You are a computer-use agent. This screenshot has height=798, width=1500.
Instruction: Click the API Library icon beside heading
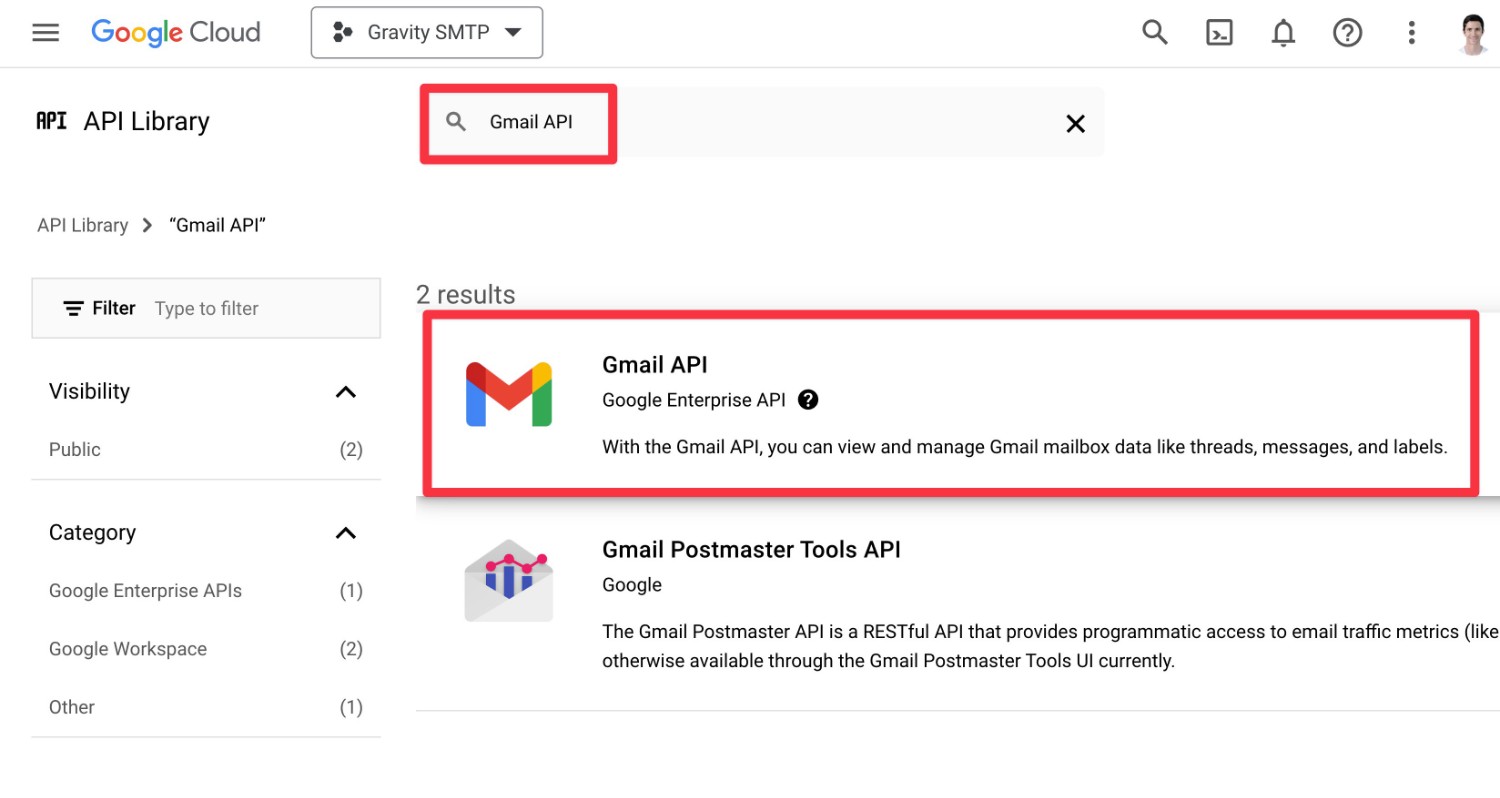click(51, 121)
